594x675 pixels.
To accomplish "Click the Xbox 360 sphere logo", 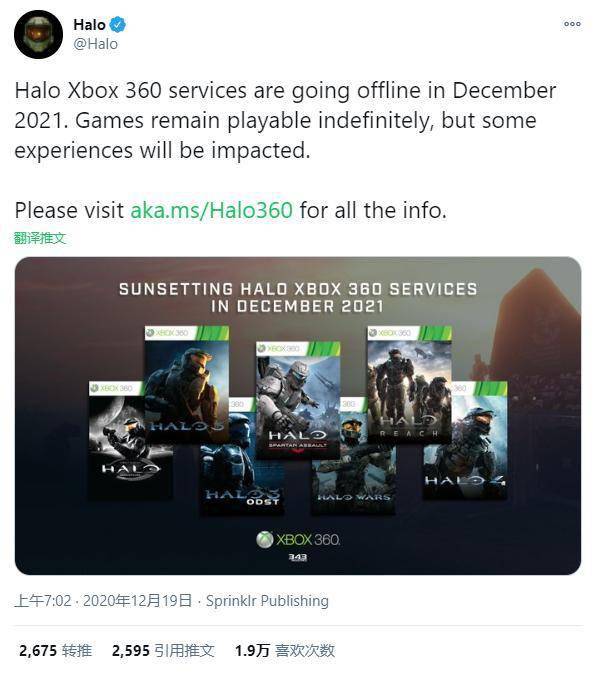I will pyautogui.click(x=264, y=539).
